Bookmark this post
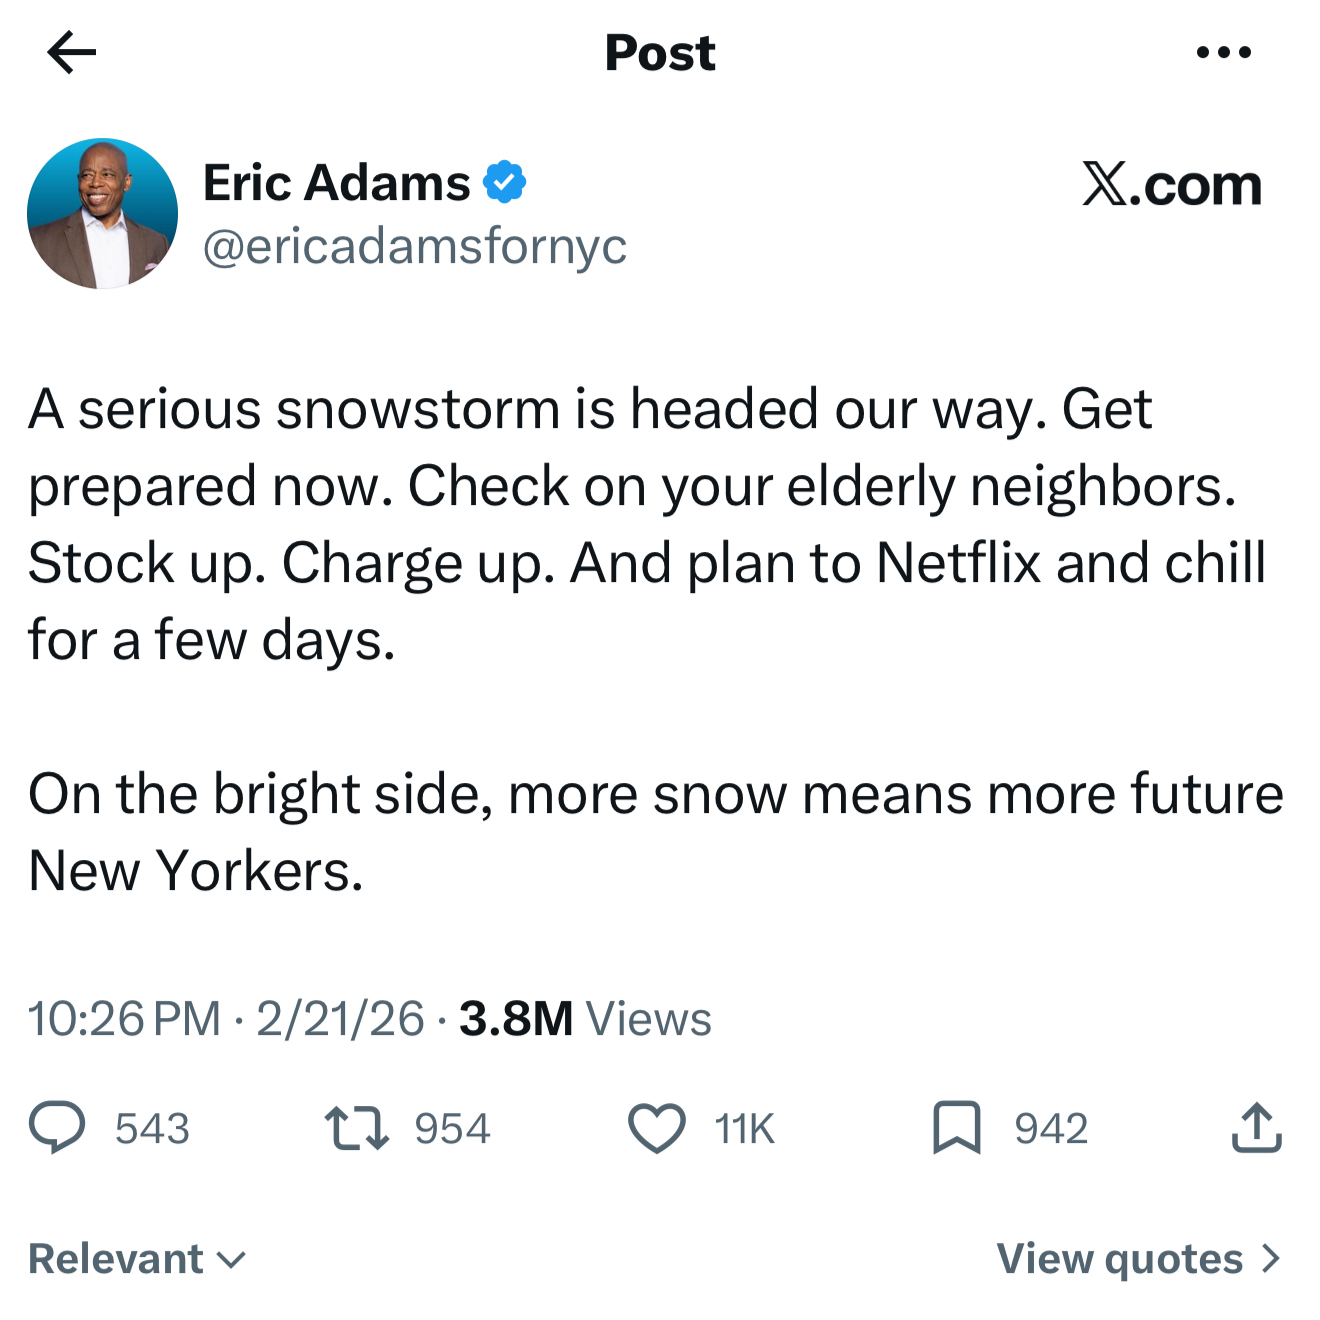Viewport: 1320px width, 1320px height. tap(956, 1128)
